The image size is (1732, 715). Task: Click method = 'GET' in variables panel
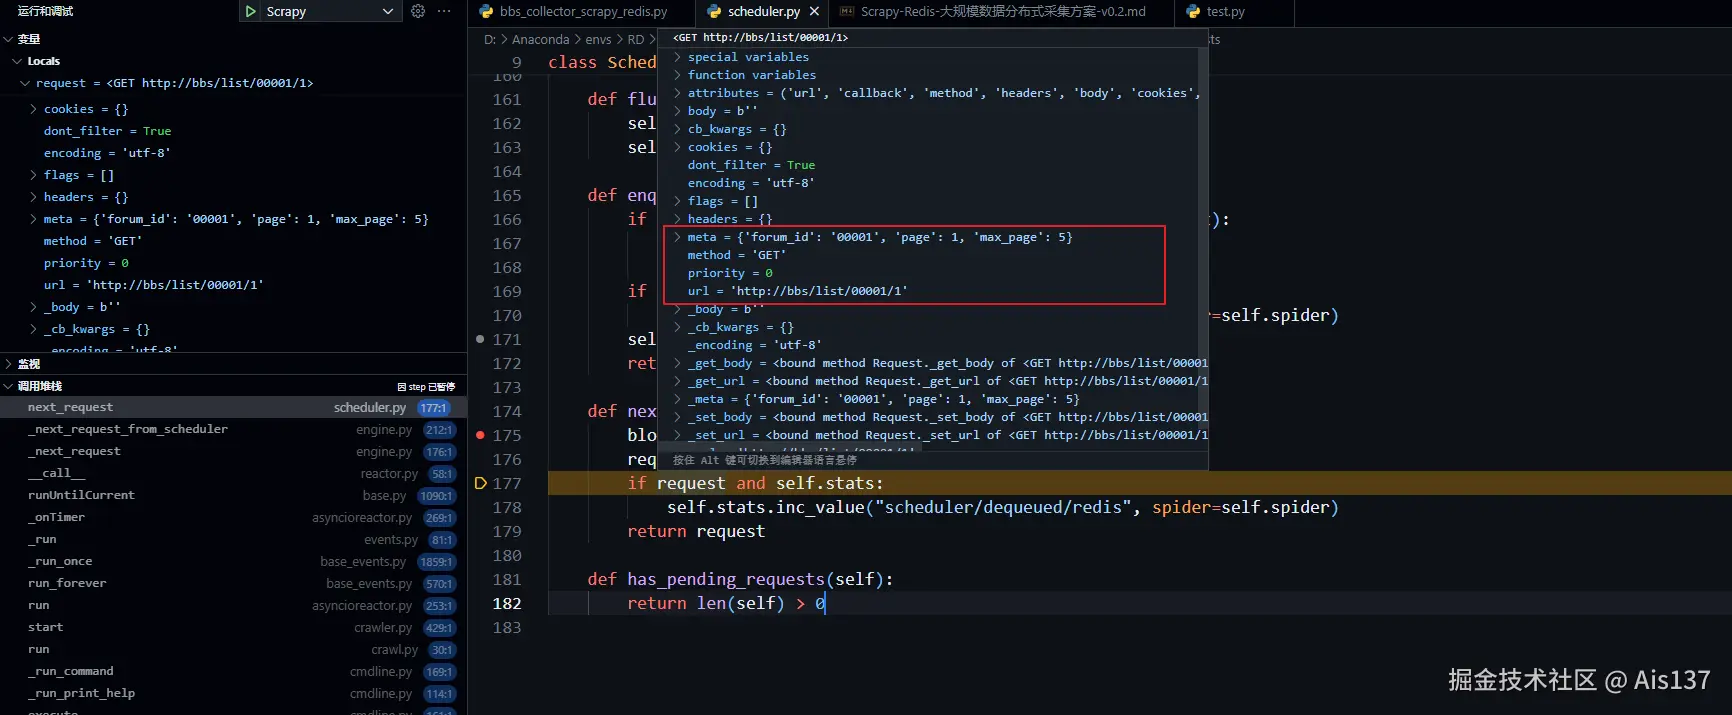(x=93, y=241)
